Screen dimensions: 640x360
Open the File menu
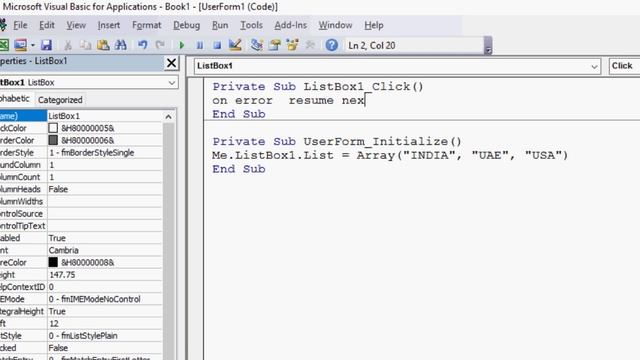click(x=20, y=25)
